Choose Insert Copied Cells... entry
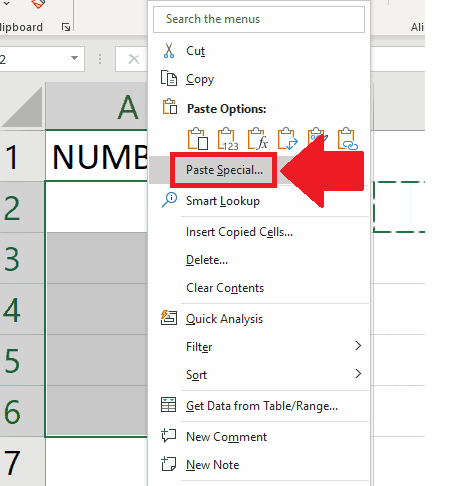This screenshot has width=463, height=486. [239, 232]
